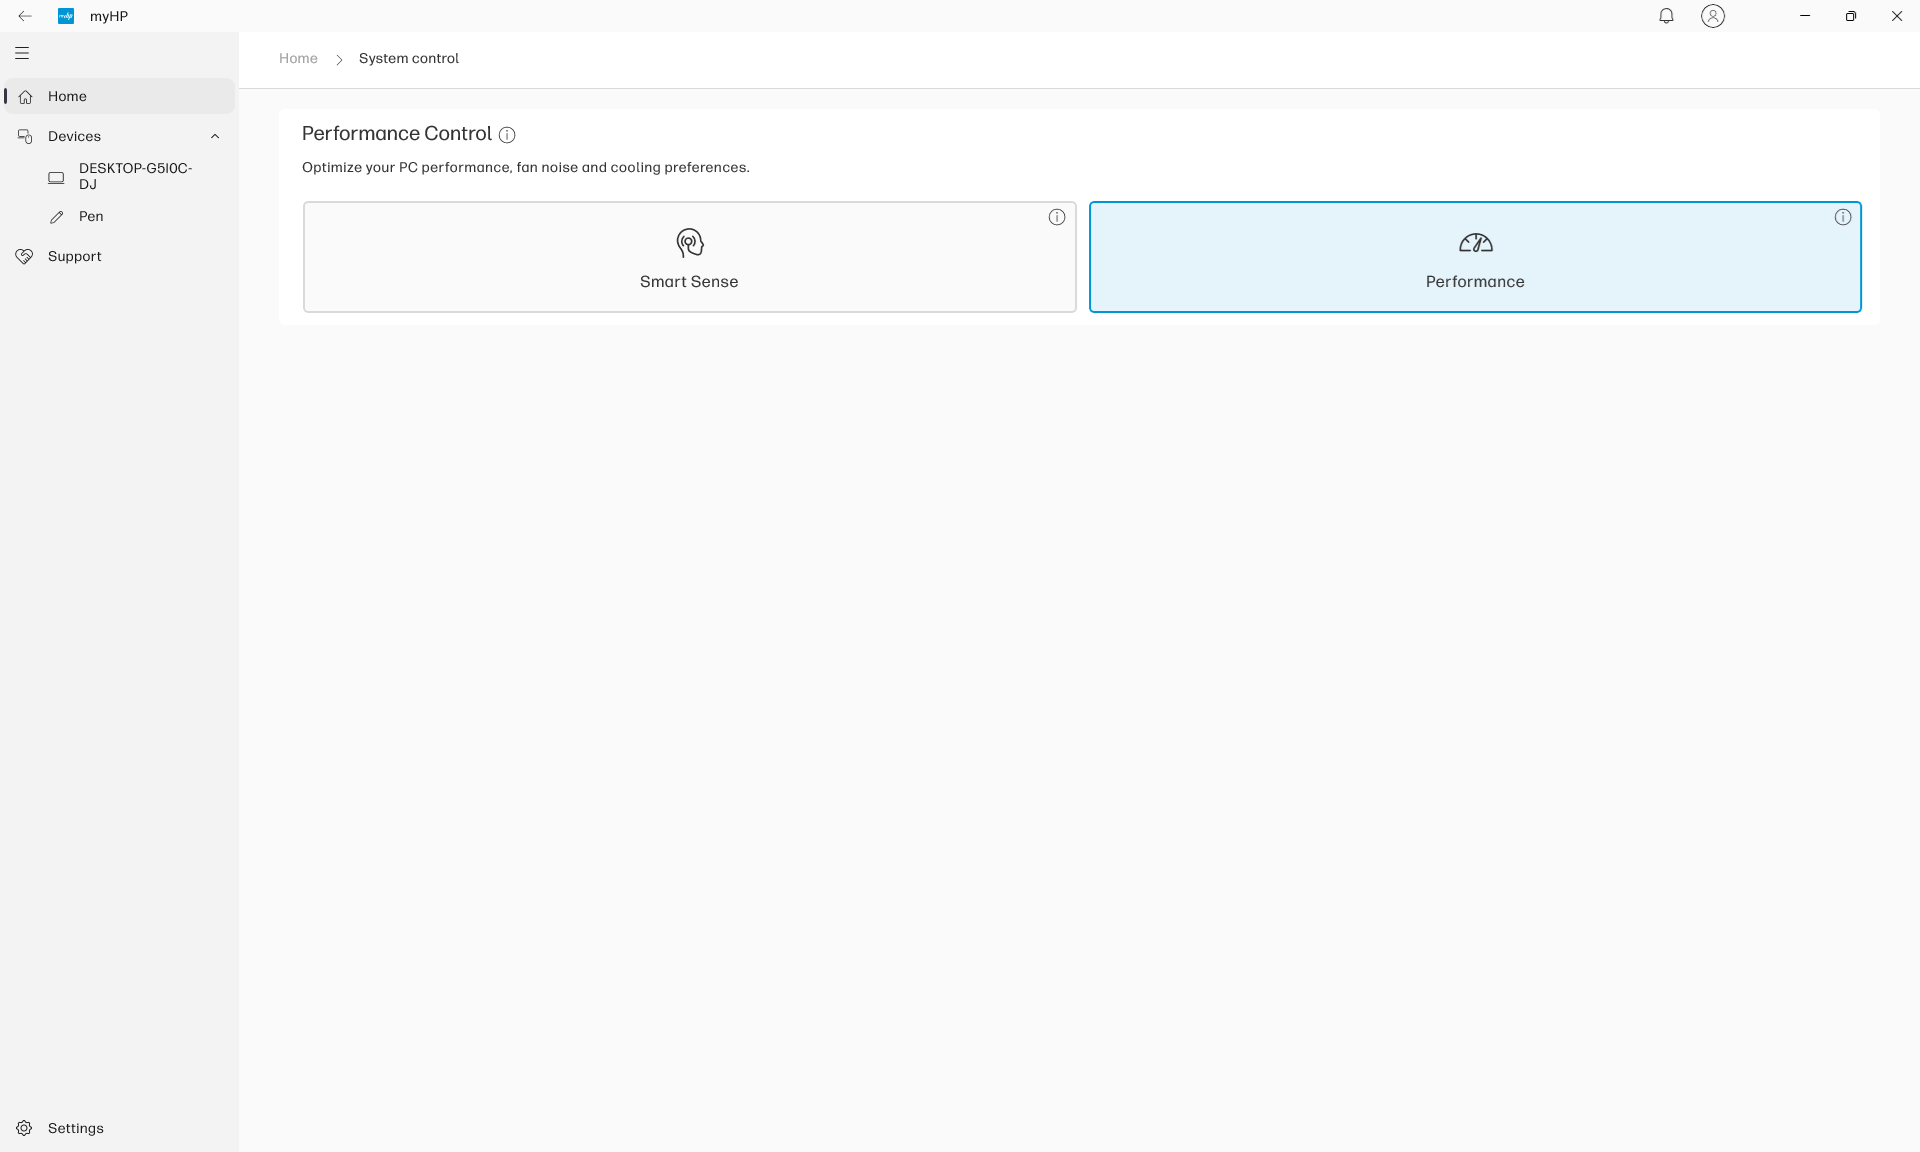
Task: Open the Pen device page
Action: click(x=91, y=216)
